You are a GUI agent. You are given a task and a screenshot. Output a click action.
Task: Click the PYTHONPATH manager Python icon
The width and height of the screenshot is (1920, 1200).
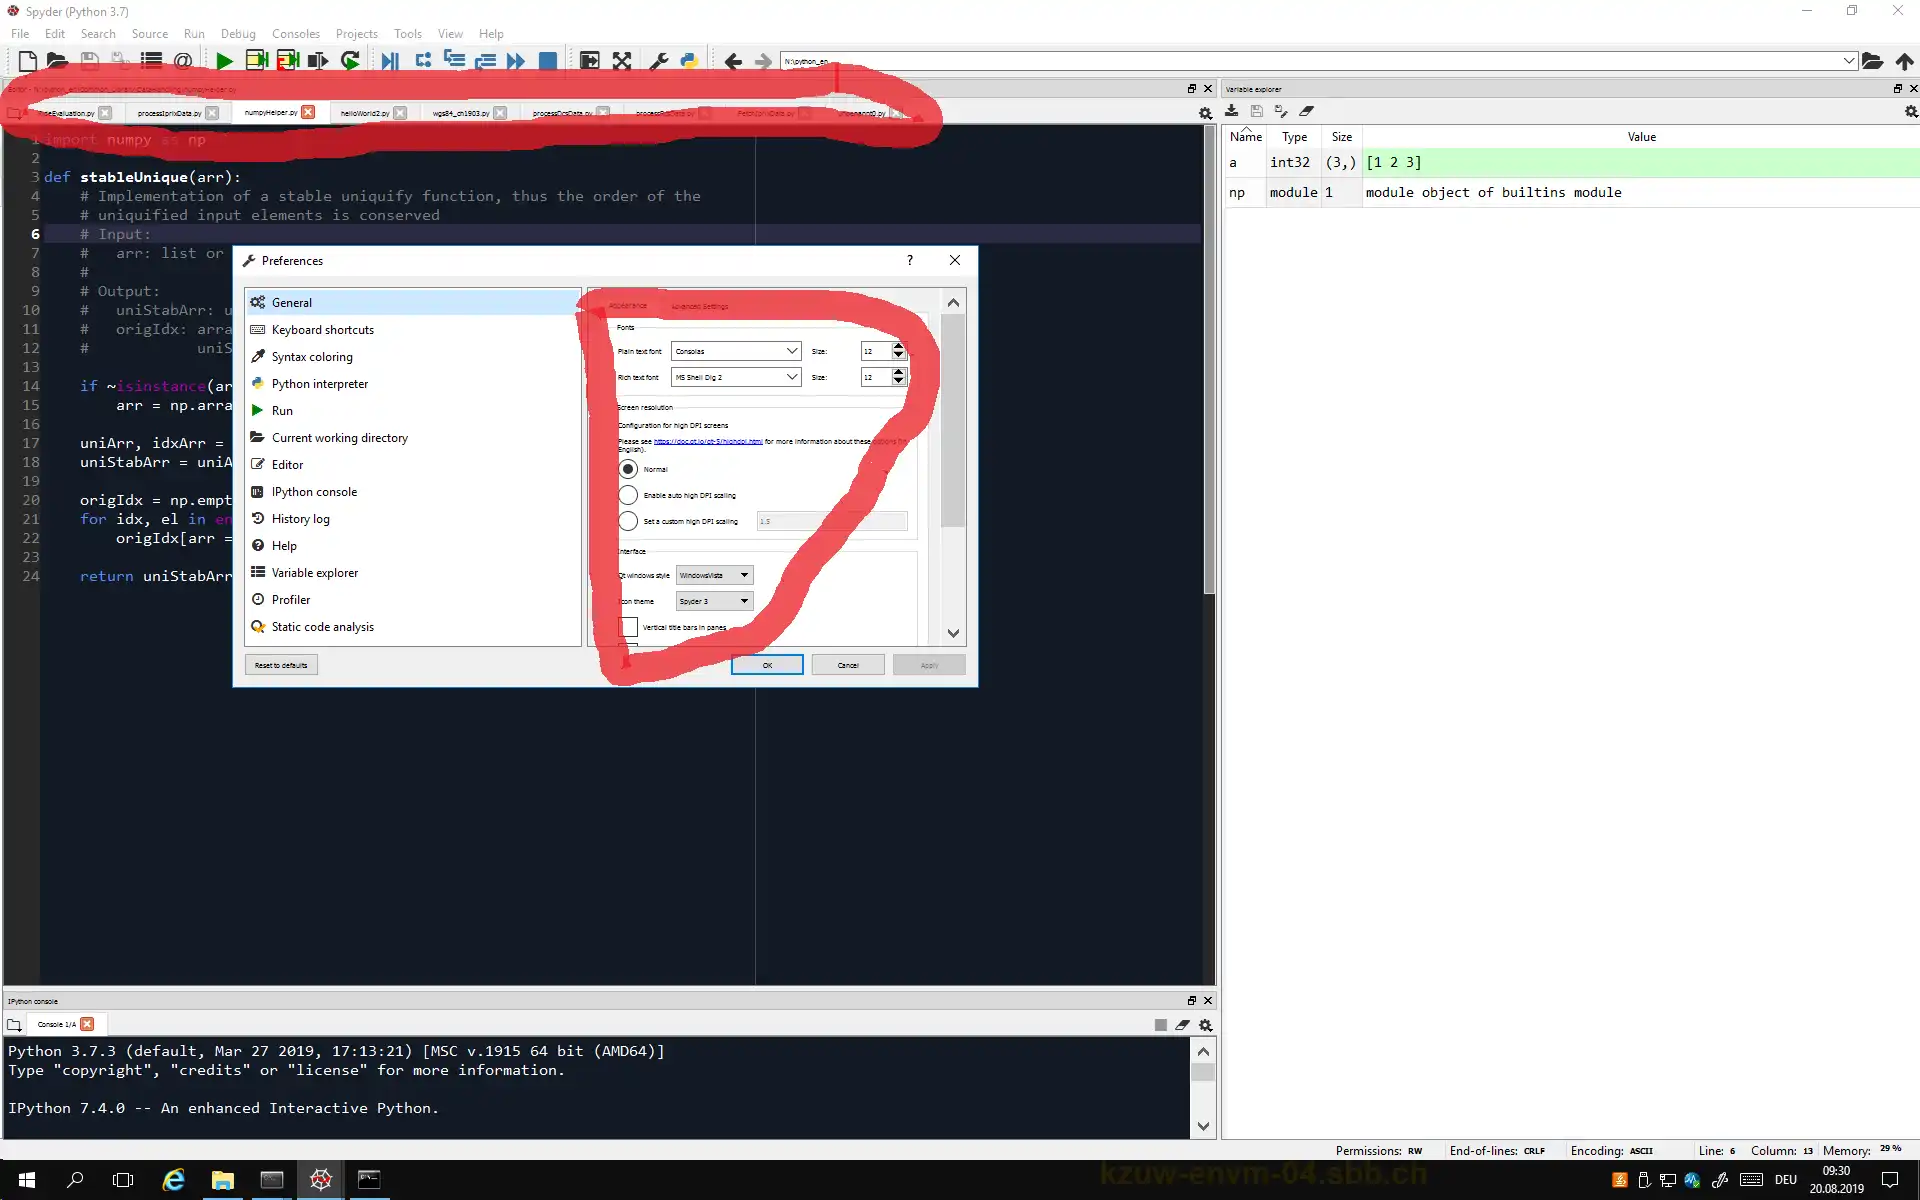pyautogui.click(x=689, y=61)
